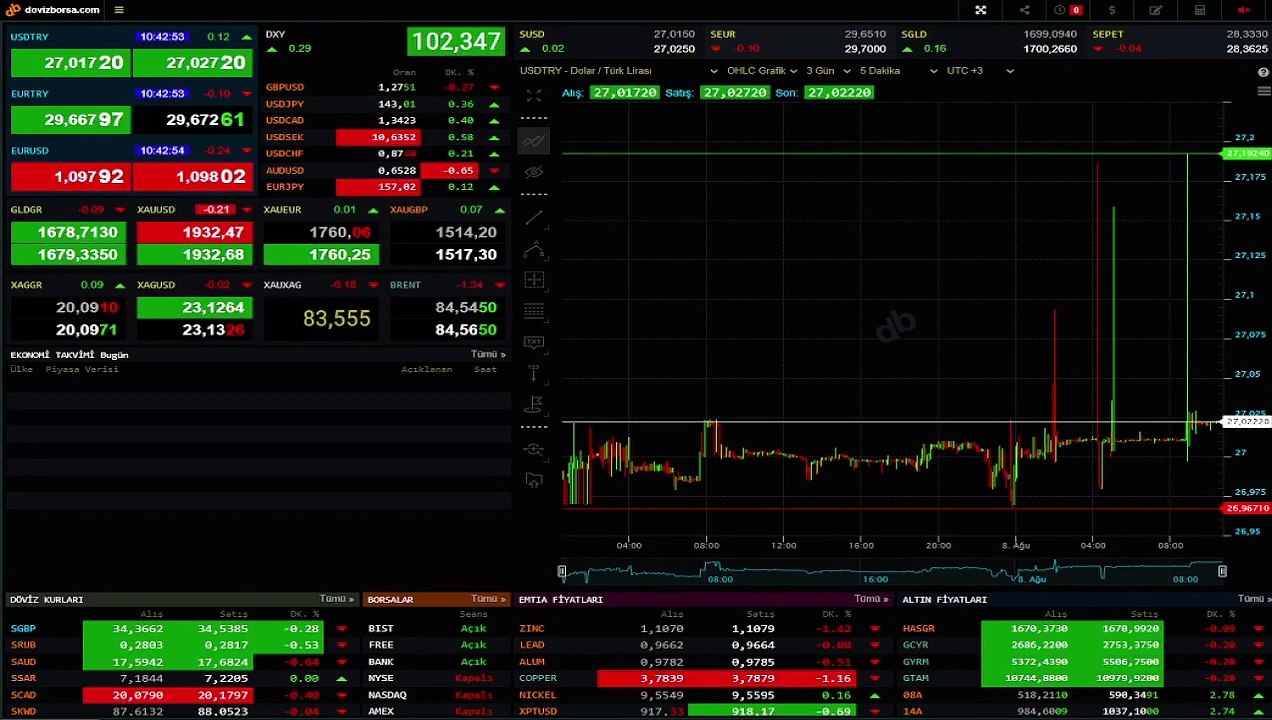Open the USDTRY symbol dropdown chevron
Viewport: 1272px width, 720px height.
click(x=714, y=71)
